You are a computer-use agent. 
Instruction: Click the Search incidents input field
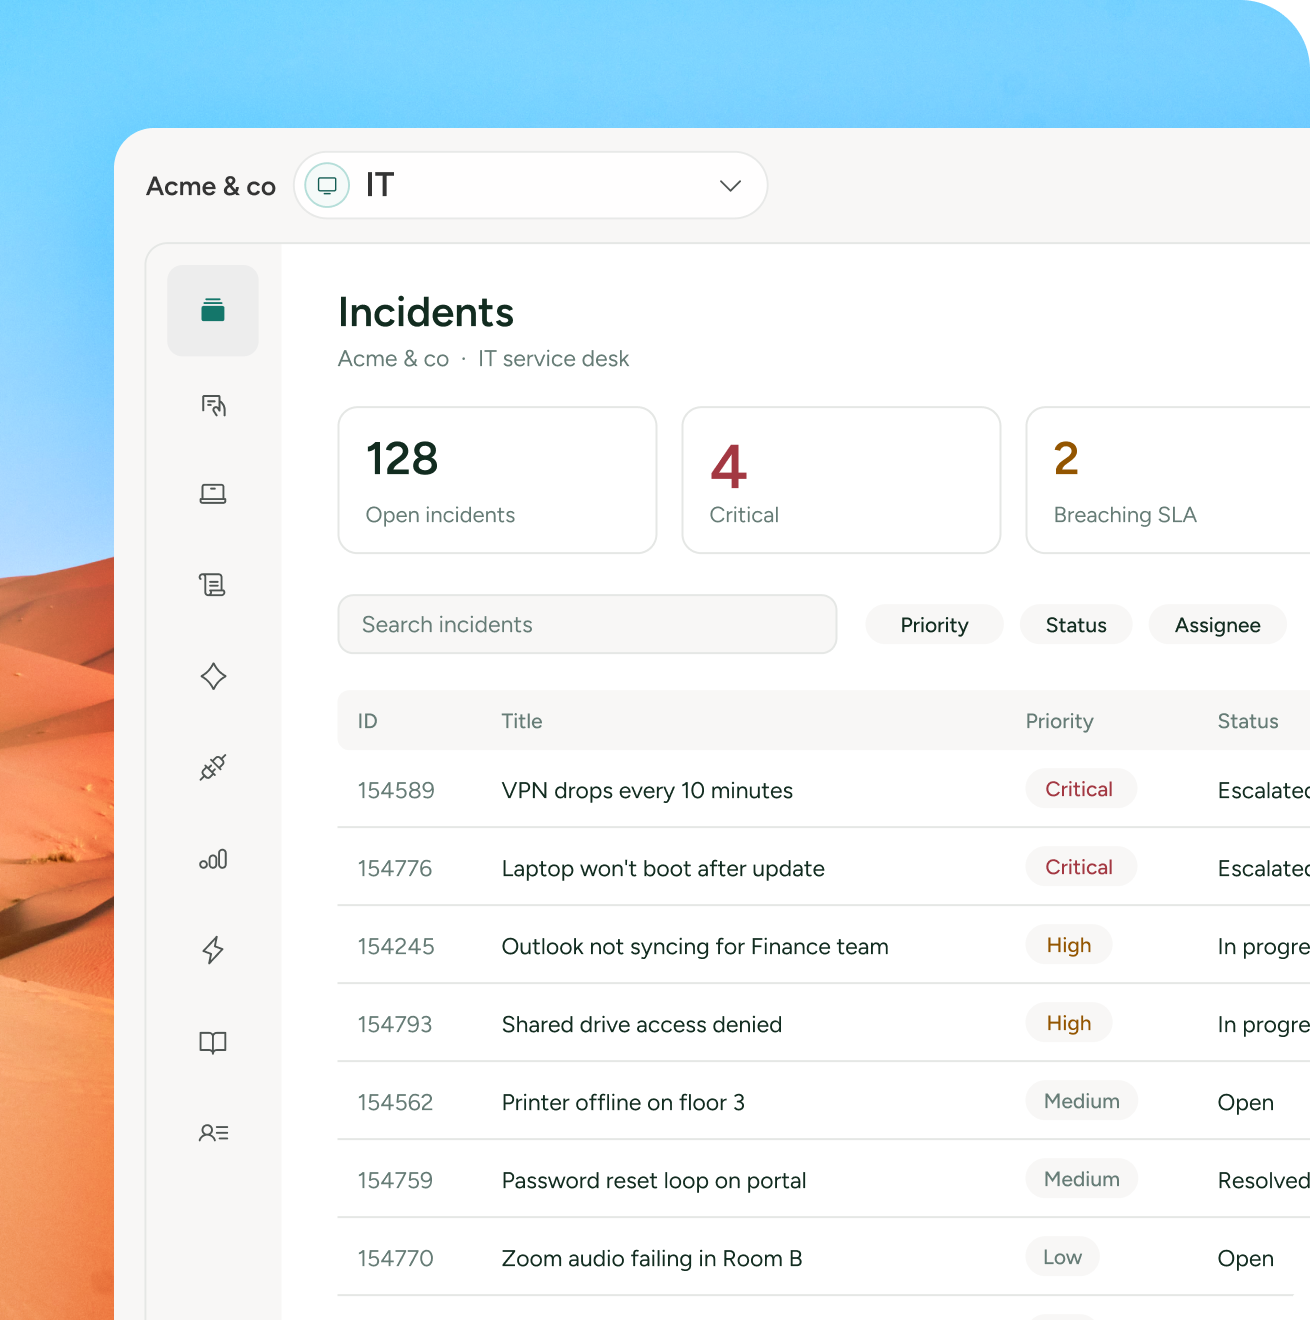tap(587, 625)
